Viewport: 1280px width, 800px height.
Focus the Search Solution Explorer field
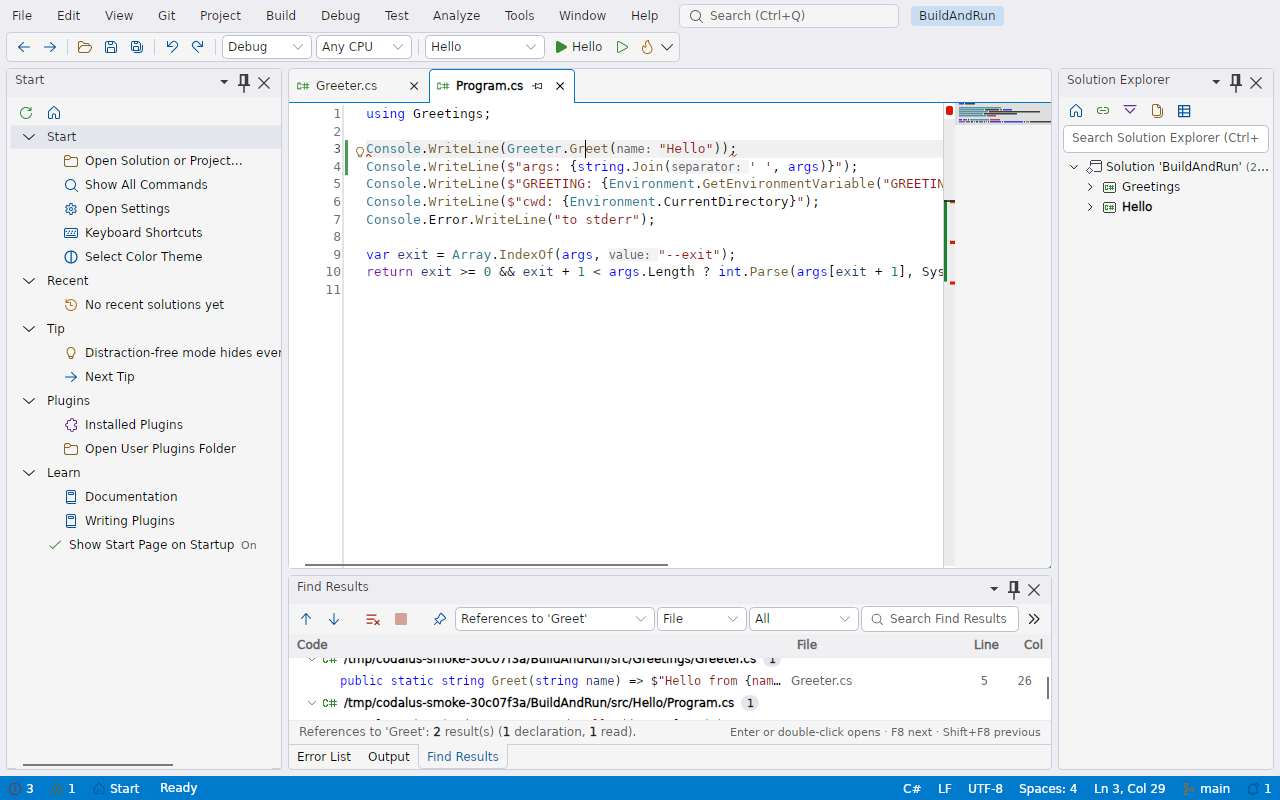click(x=1166, y=138)
